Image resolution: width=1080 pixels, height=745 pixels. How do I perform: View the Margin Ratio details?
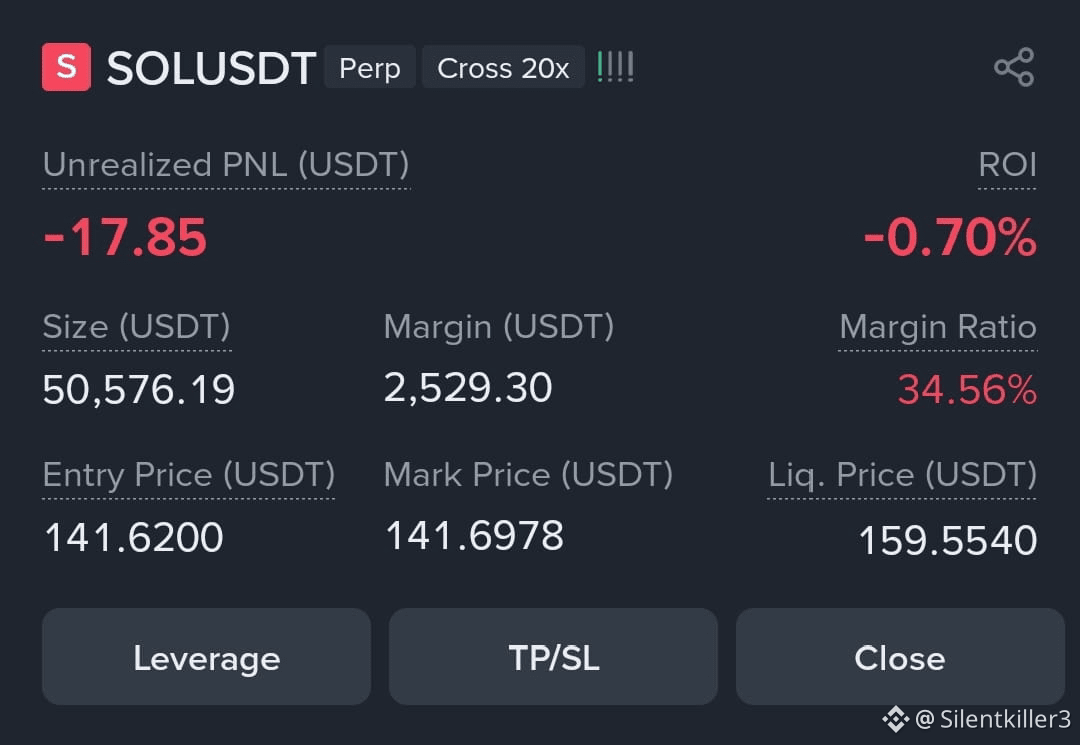click(937, 327)
